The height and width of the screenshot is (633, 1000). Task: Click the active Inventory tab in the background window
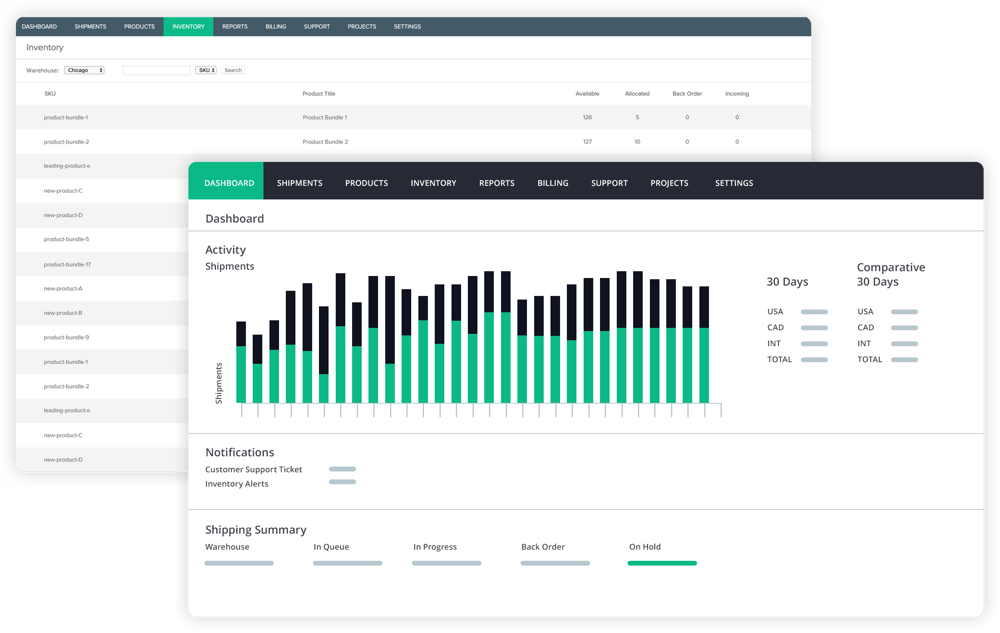[188, 27]
